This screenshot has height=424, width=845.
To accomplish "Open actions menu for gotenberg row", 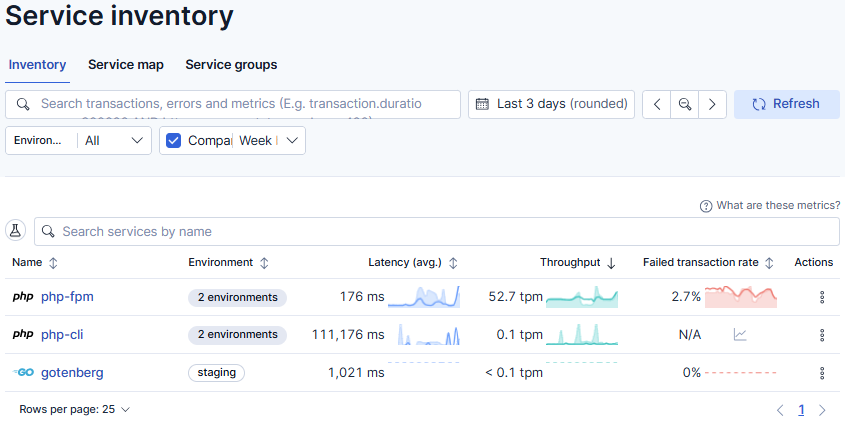I will 822,372.
